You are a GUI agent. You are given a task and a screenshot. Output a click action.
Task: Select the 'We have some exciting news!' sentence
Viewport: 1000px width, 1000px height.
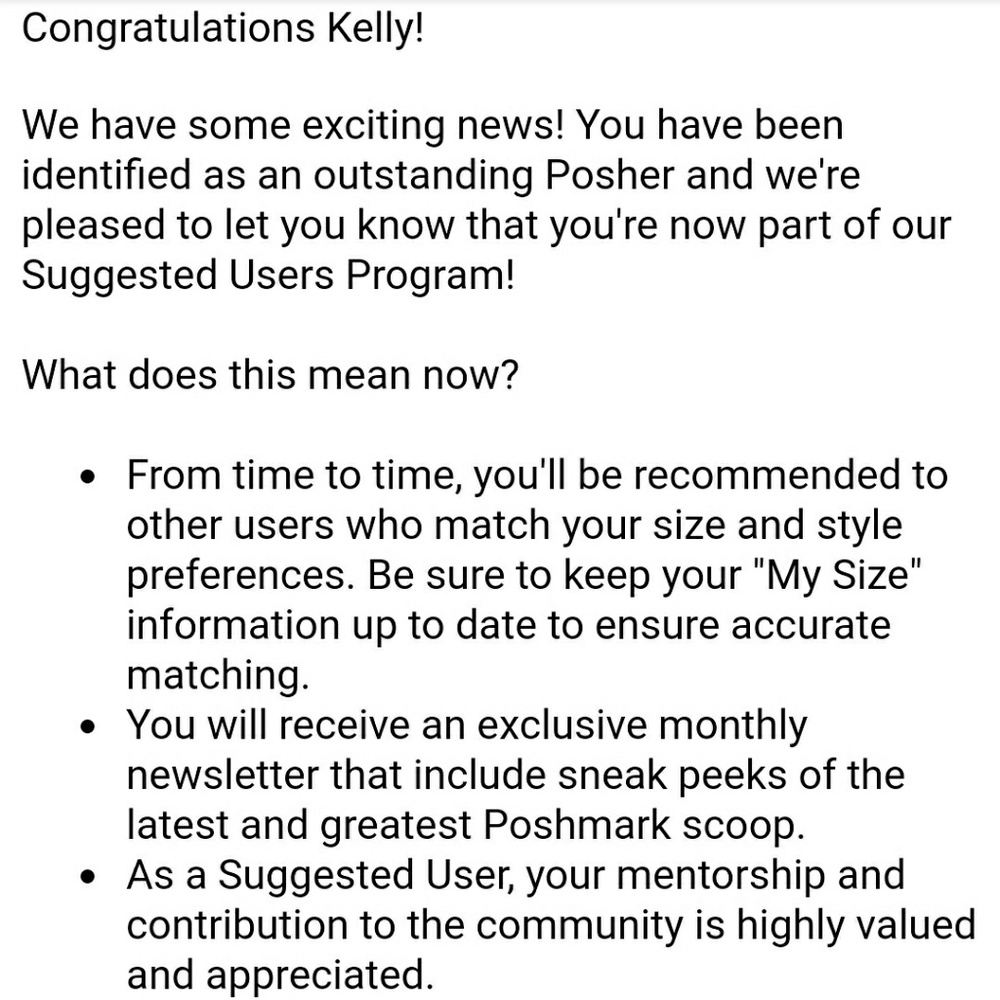[x=293, y=124]
